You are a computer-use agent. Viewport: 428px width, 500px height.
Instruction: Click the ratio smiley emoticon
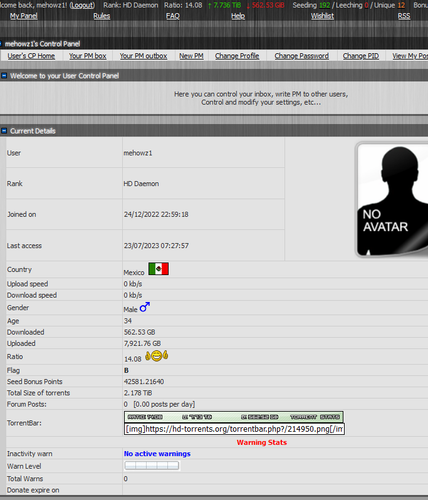coord(156,356)
